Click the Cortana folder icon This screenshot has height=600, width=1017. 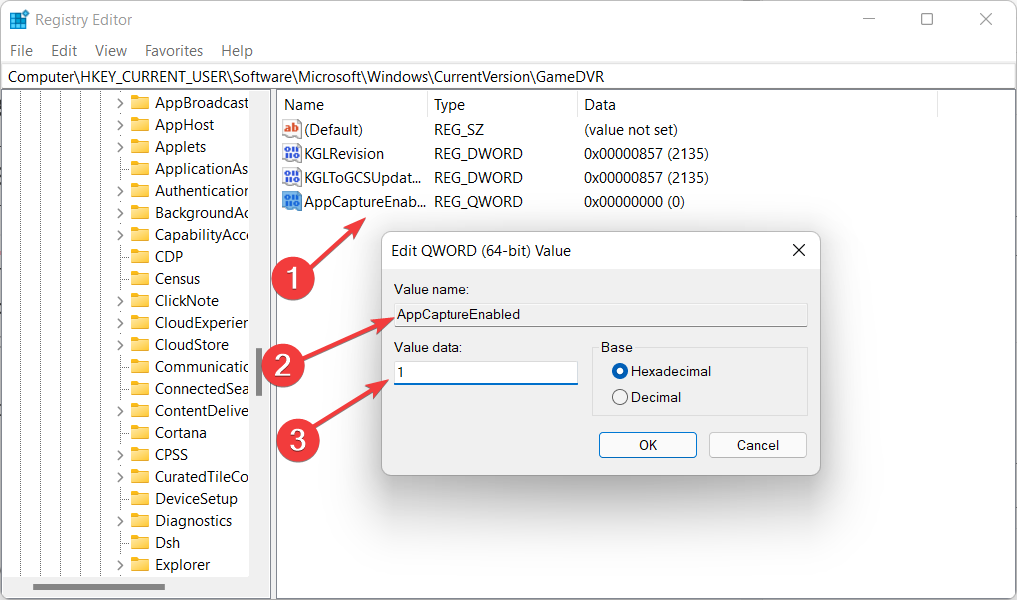click(140, 433)
